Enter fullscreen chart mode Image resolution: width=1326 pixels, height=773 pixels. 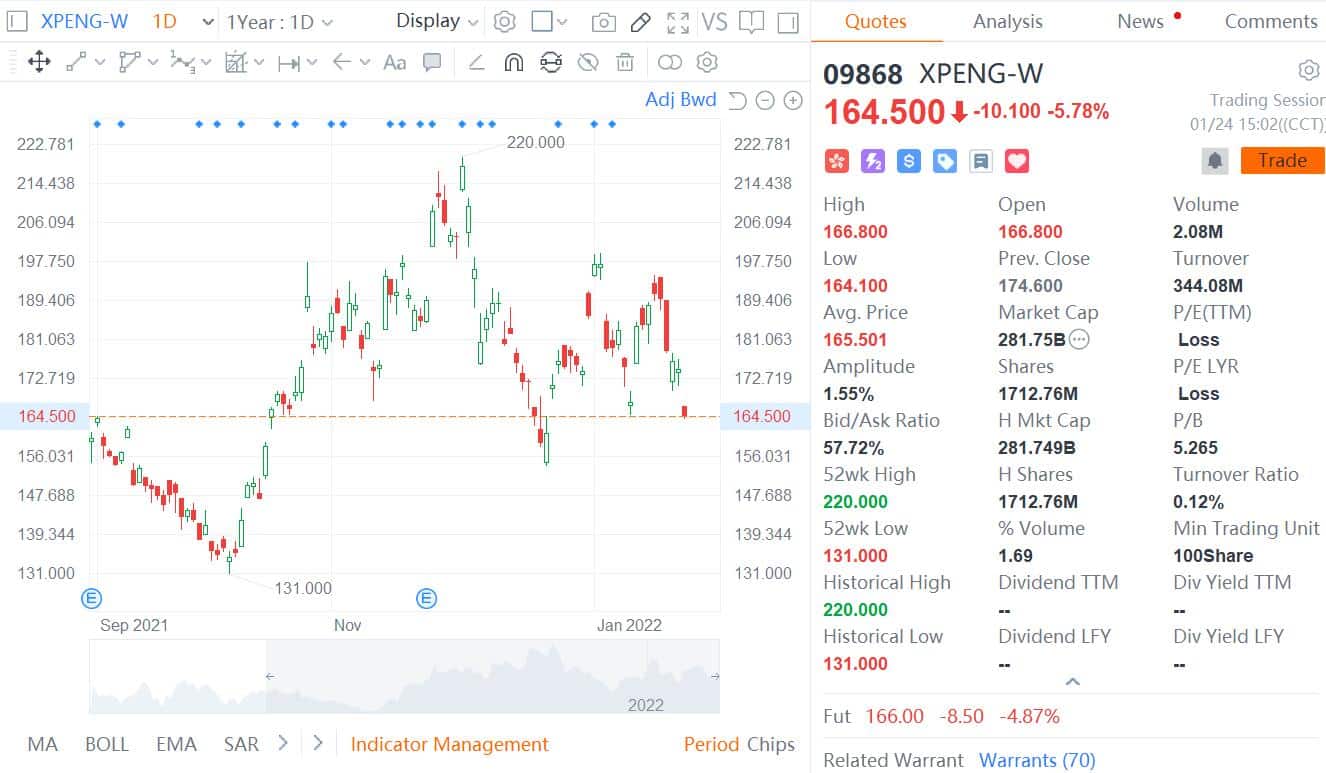click(678, 22)
